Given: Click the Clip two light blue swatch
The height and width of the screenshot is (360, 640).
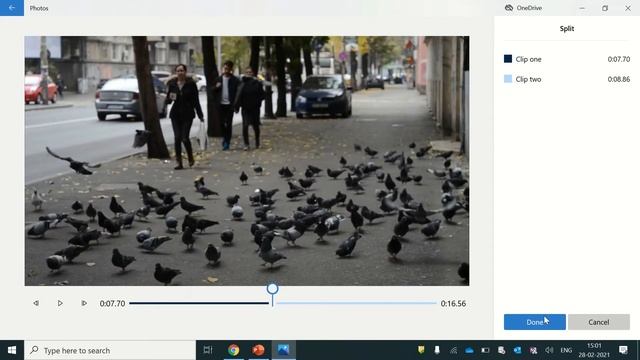Looking at the screenshot, I should (508, 79).
